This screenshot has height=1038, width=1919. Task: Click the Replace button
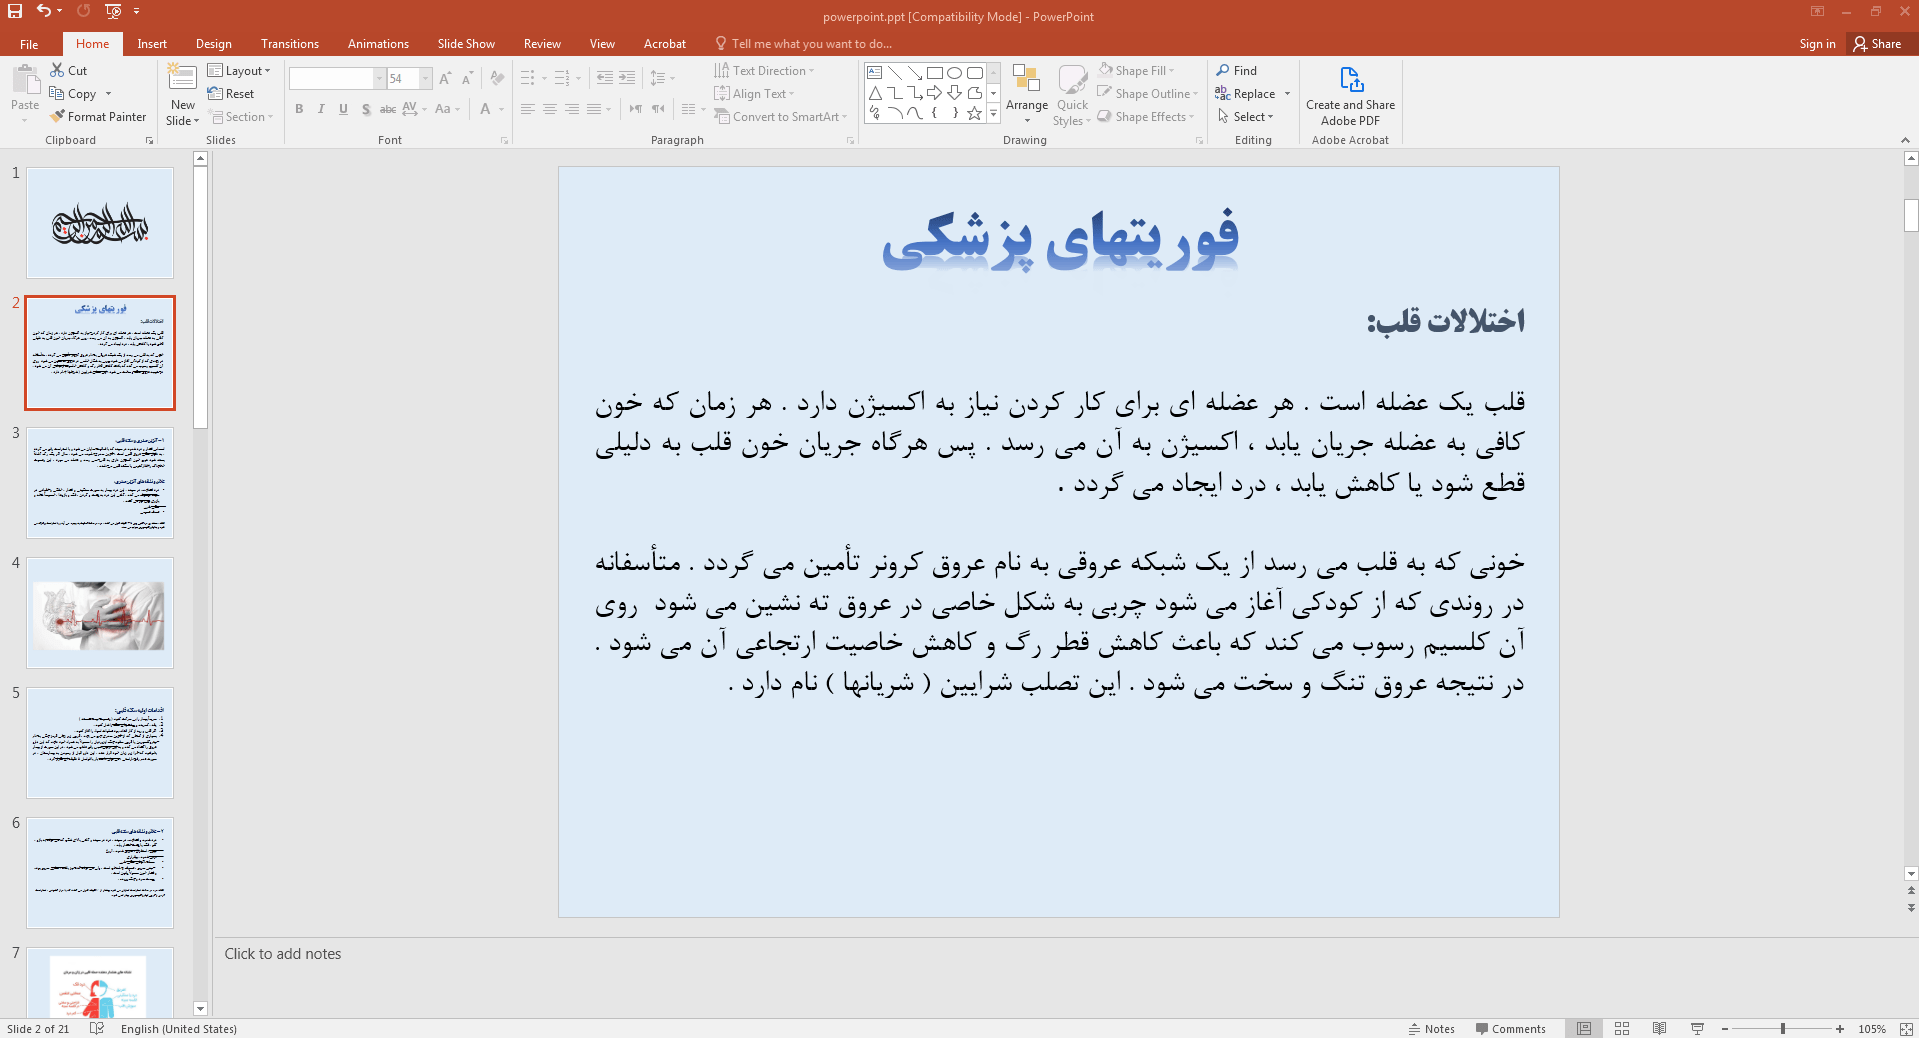click(1245, 94)
